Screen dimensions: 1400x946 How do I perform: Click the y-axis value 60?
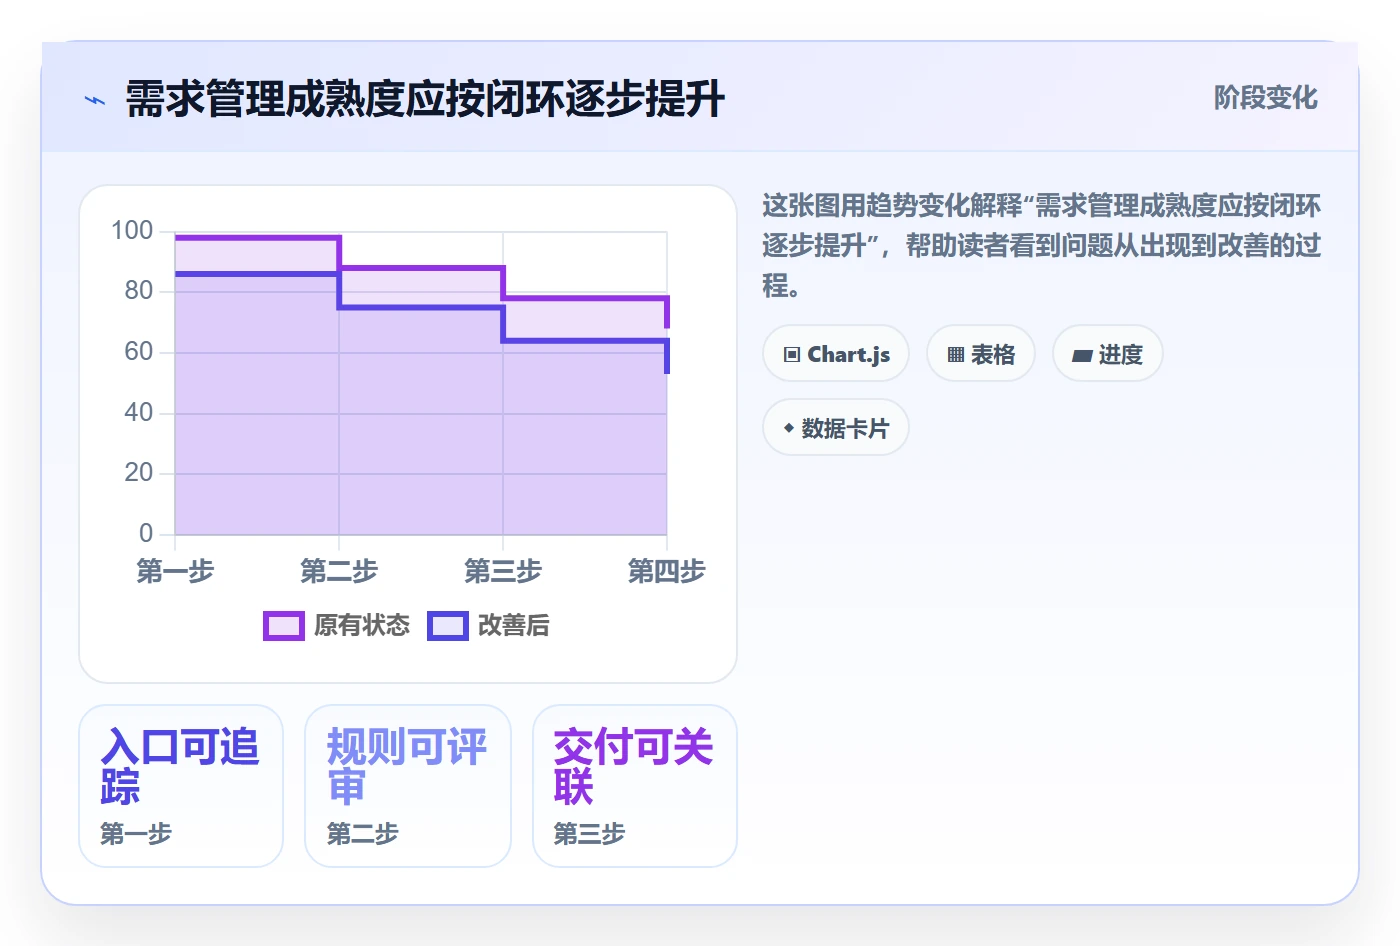coord(139,352)
